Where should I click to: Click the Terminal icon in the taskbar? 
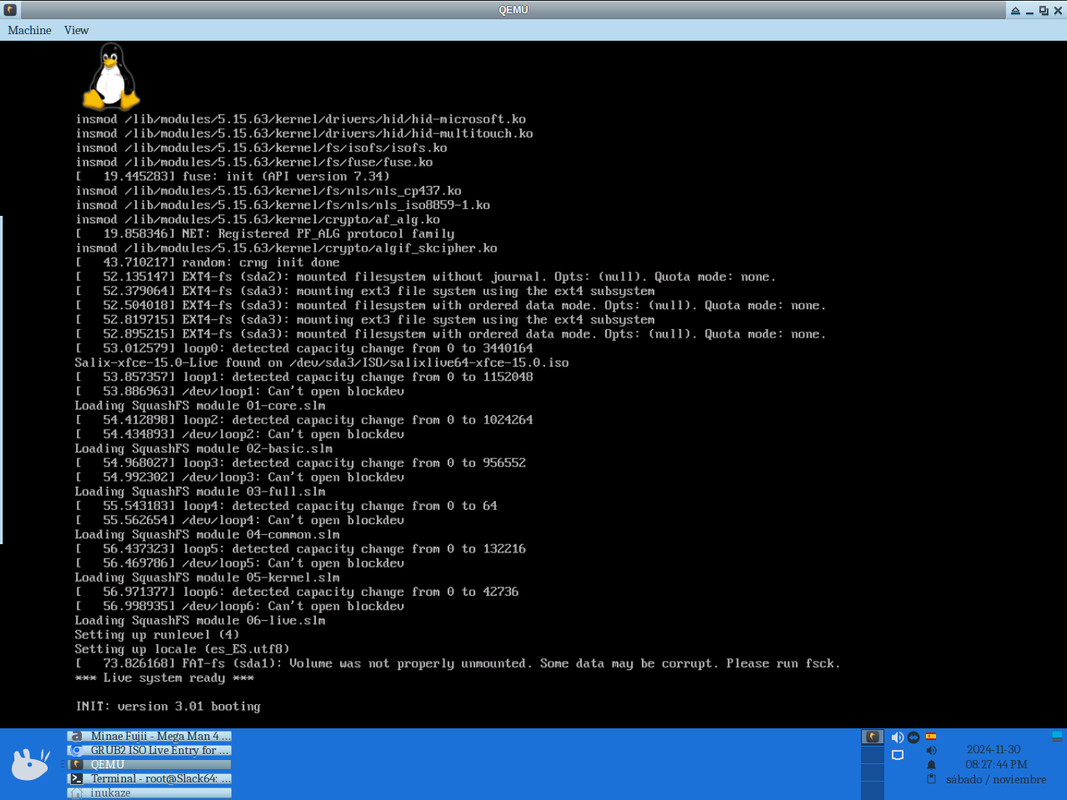(77, 779)
